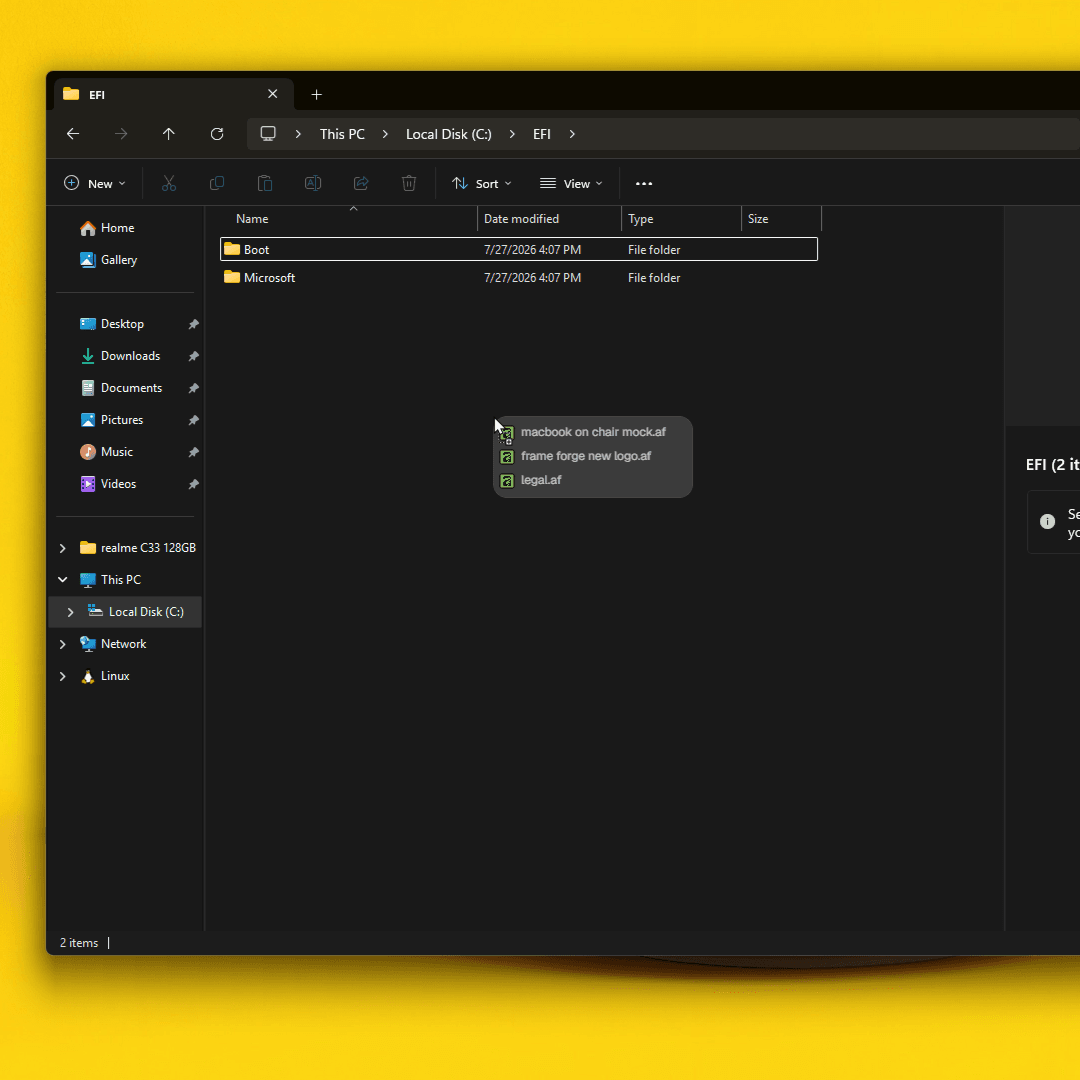The width and height of the screenshot is (1080, 1080).
Task: Select the Microsoft folder row
Action: (x=519, y=278)
